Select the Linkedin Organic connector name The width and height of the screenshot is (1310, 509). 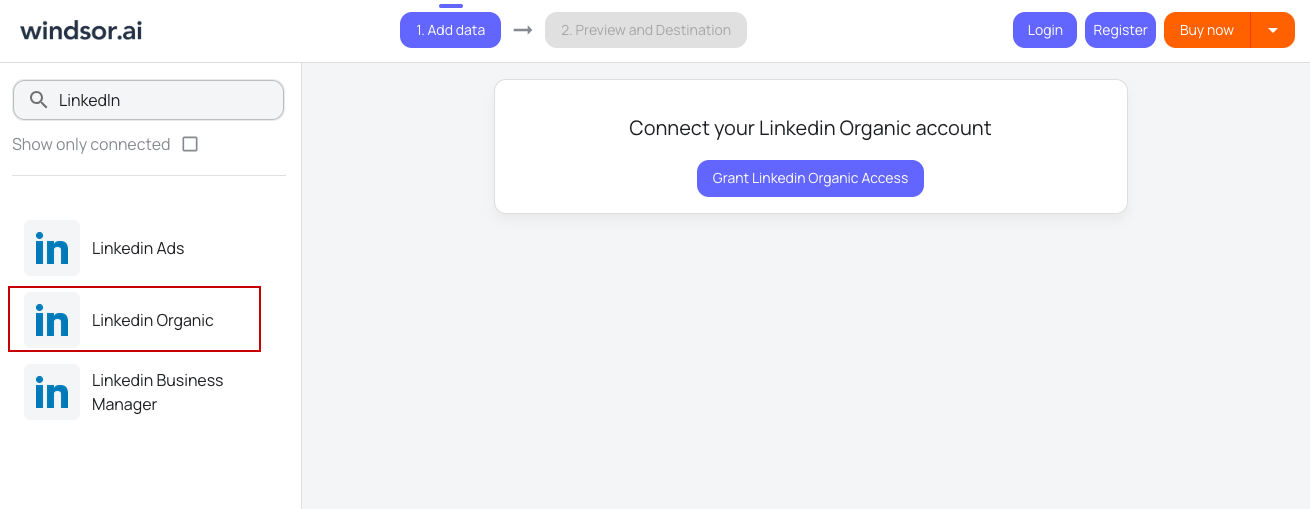153,320
